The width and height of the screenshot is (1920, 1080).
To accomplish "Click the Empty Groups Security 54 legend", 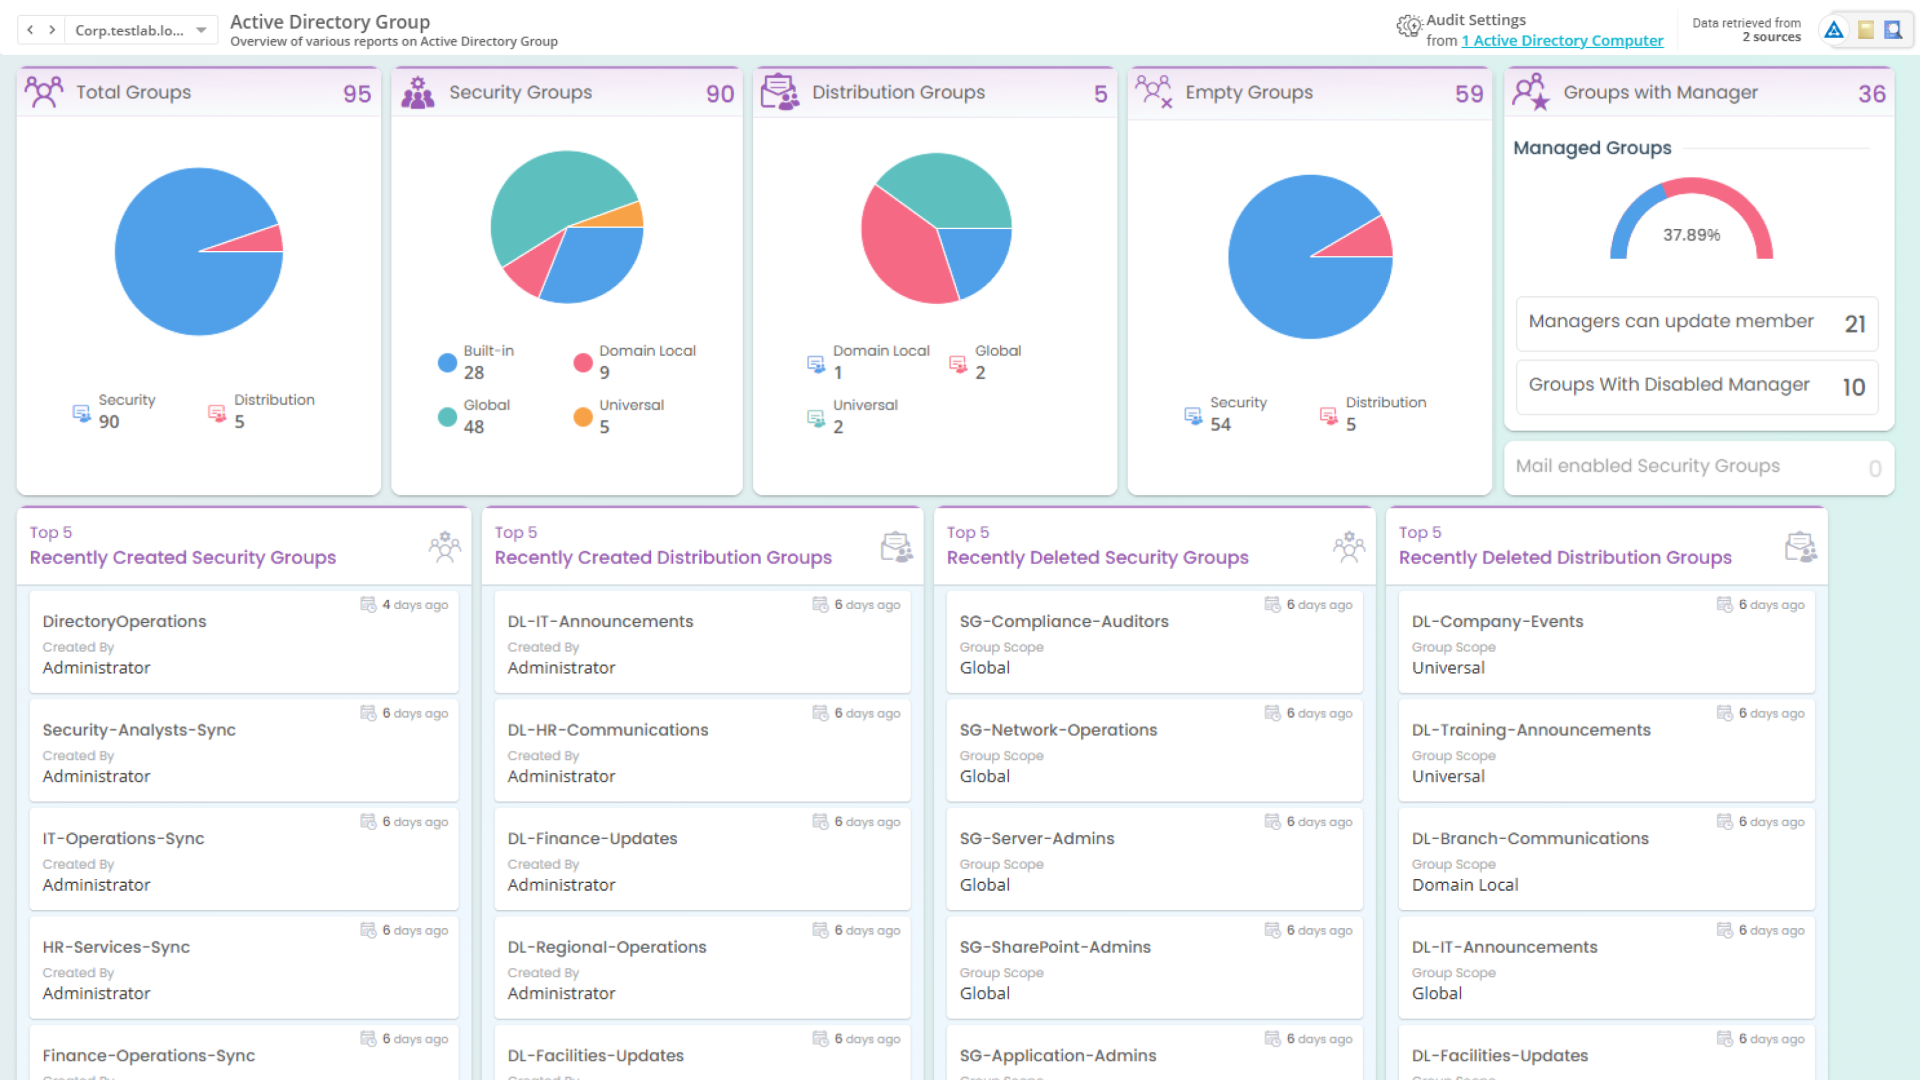I will click(1226, 414).
